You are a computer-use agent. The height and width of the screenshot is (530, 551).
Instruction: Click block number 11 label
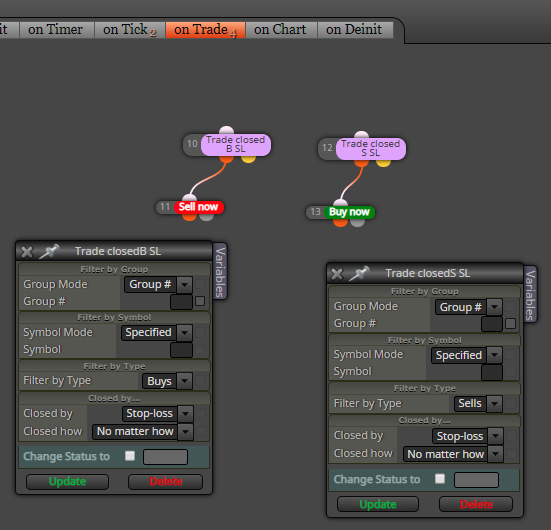(165, 207)
